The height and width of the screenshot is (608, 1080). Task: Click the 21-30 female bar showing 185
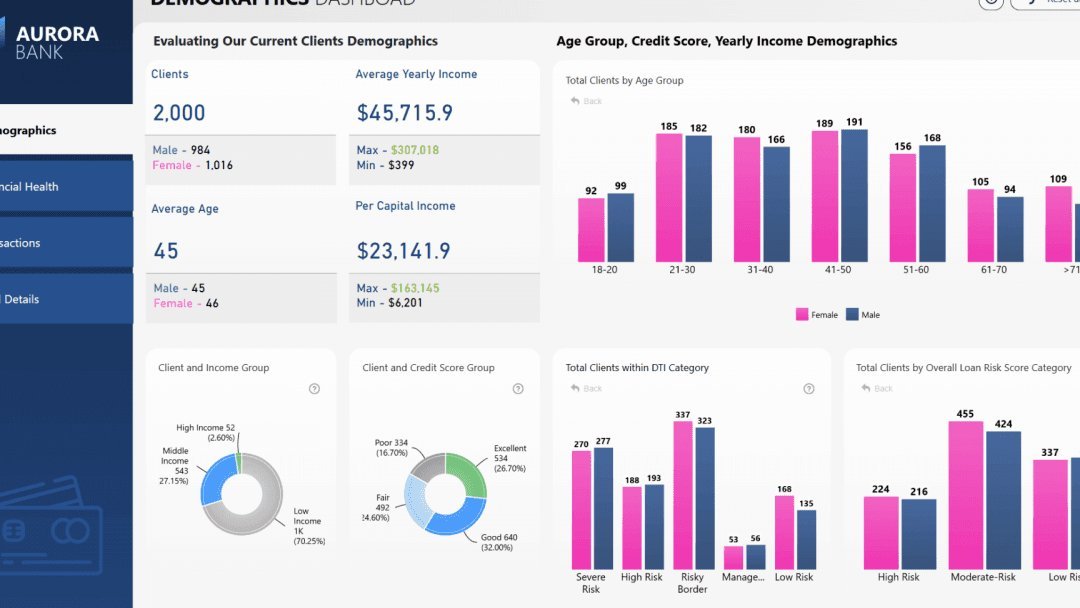(669, 198)
